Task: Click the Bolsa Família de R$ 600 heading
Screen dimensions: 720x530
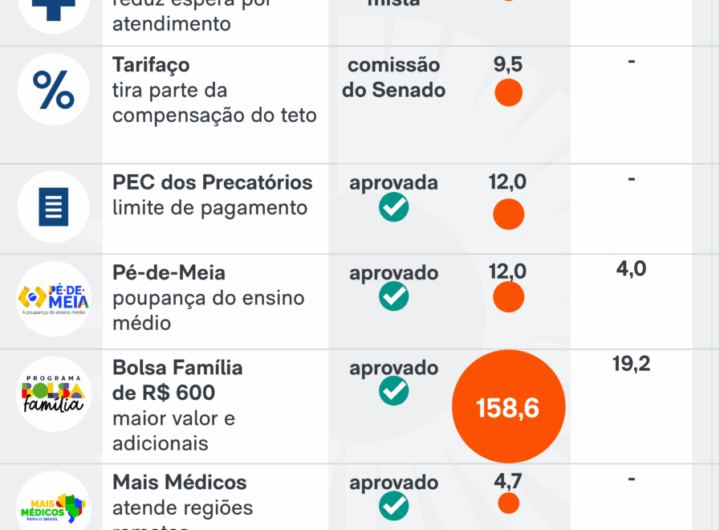Action: tap(177, 380)
